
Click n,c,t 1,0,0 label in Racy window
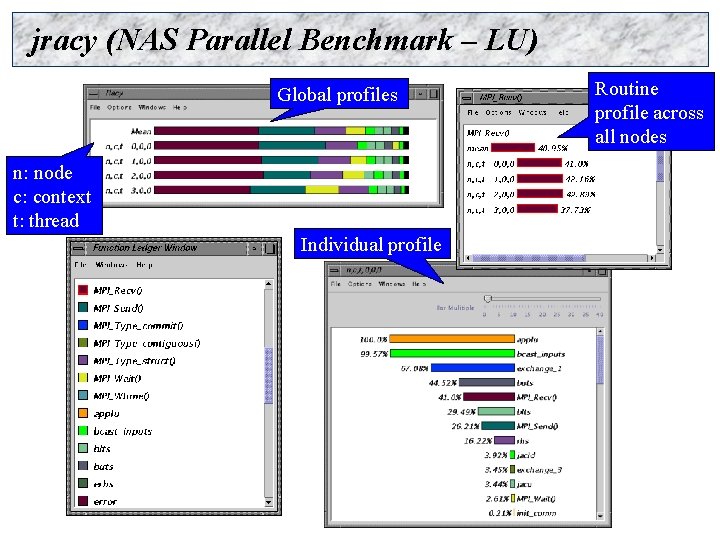[x=128, y=161]
